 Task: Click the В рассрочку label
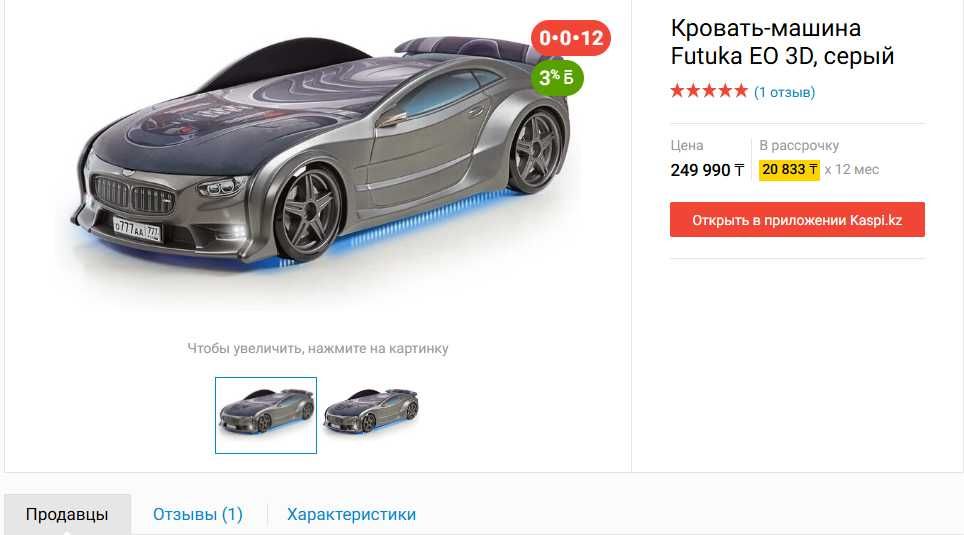coord(799,146)
